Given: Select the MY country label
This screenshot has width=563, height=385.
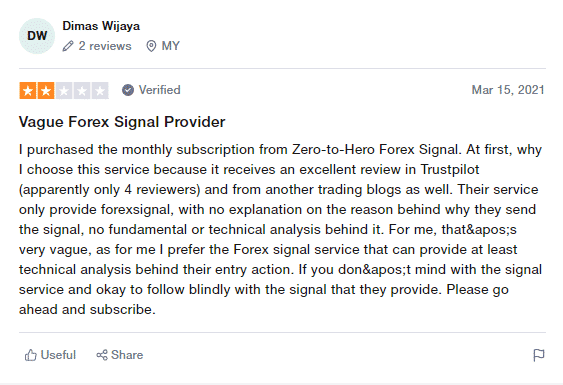Looking at the screenshot, I should [x=171, y=46].
